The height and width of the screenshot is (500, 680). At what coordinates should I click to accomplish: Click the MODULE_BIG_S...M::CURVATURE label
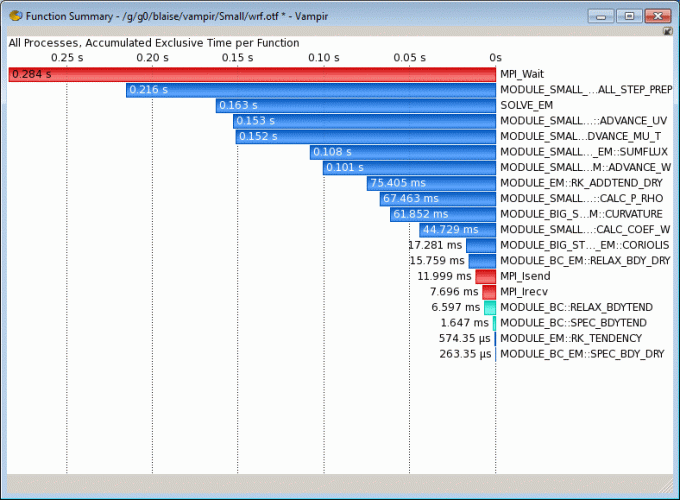pyautogui.click(x=581, y=215)
